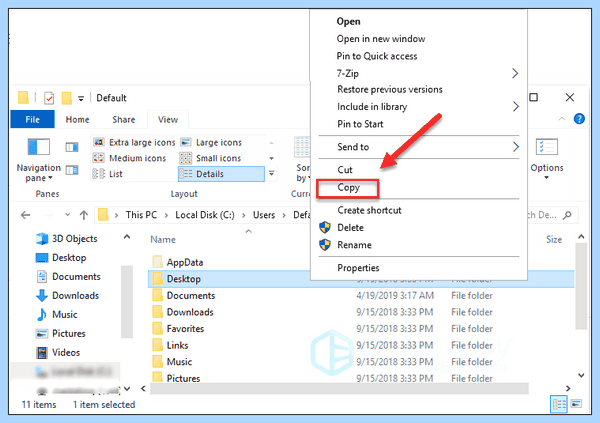This screenshot has height=423, width=600.
Task: Open Videos in navigation pane
Action: click(x=58, y=352)
